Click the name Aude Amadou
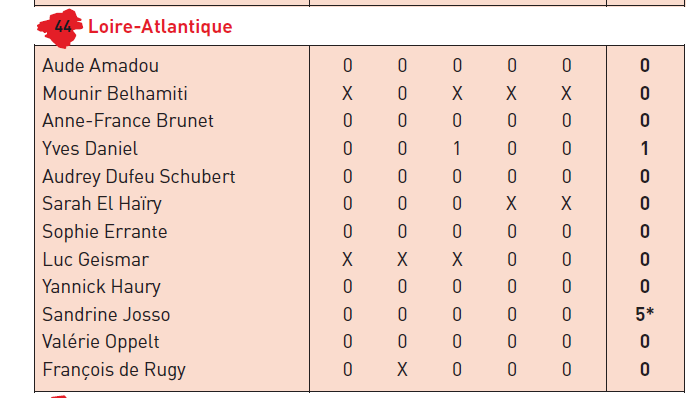This screenshot has width=691, height=398. [100, 66]
